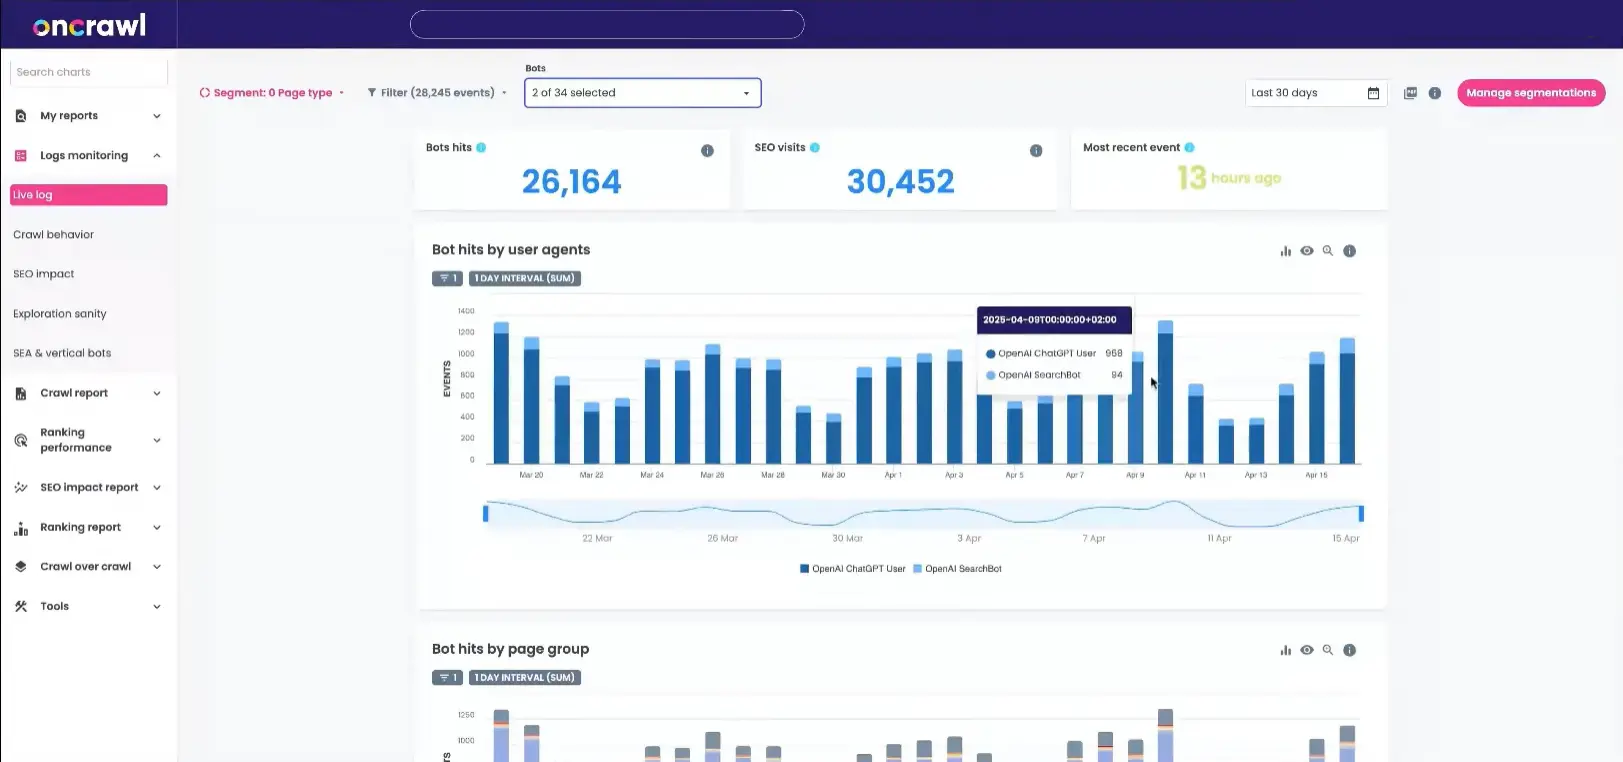Click left handle of chart range slider
Screen dimensions: 1623x762
tap(486, 513)
